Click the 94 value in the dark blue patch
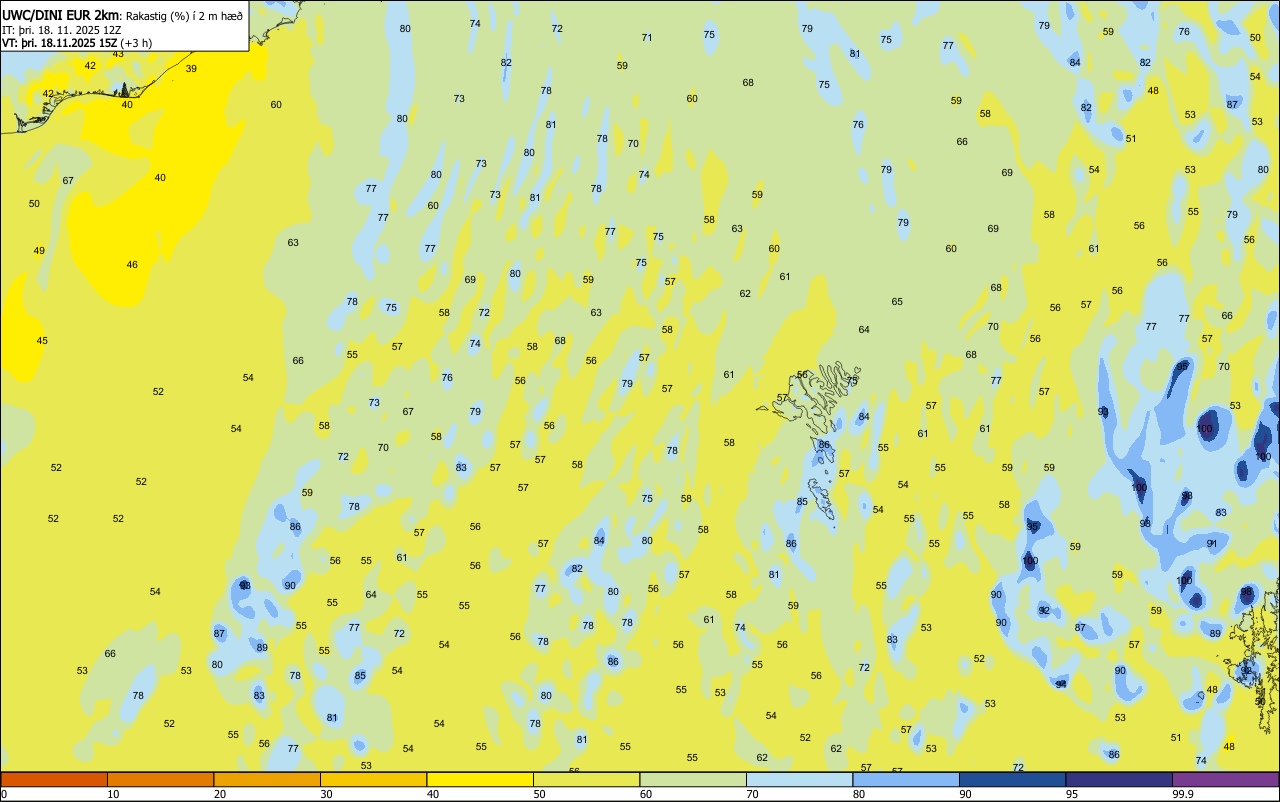 click(x=1061, y=685)
